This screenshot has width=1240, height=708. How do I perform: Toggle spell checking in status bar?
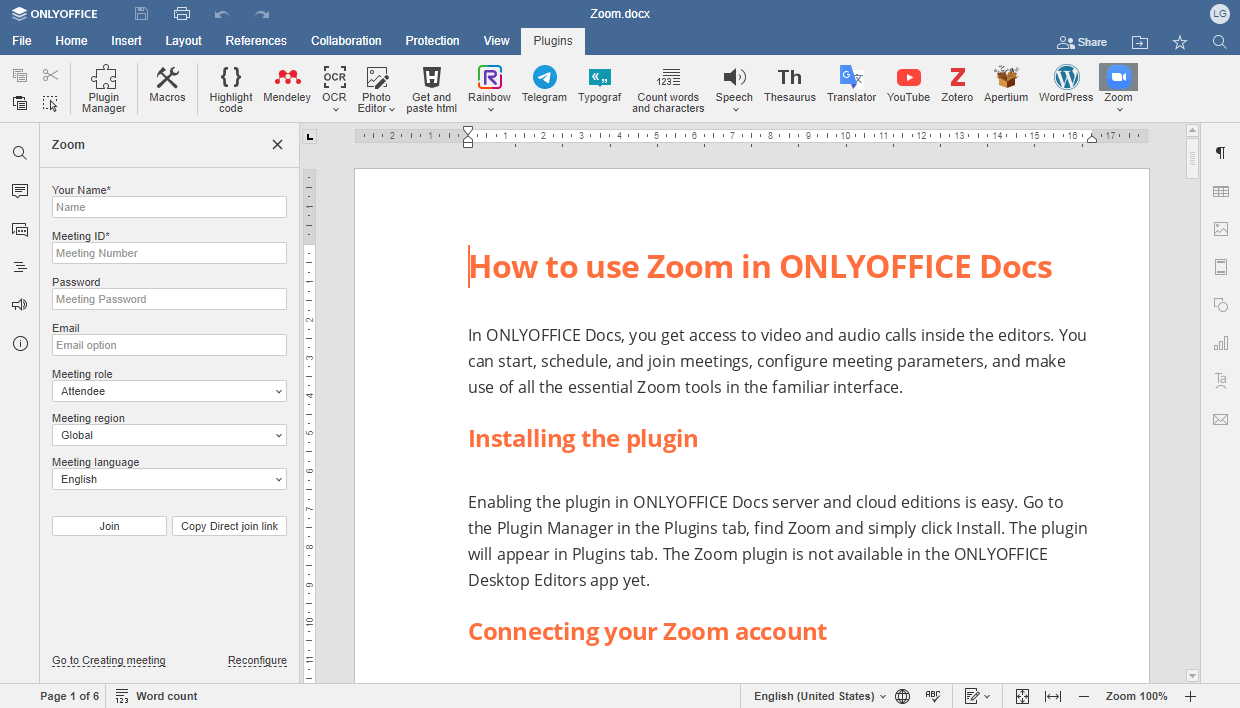point(933,696)
